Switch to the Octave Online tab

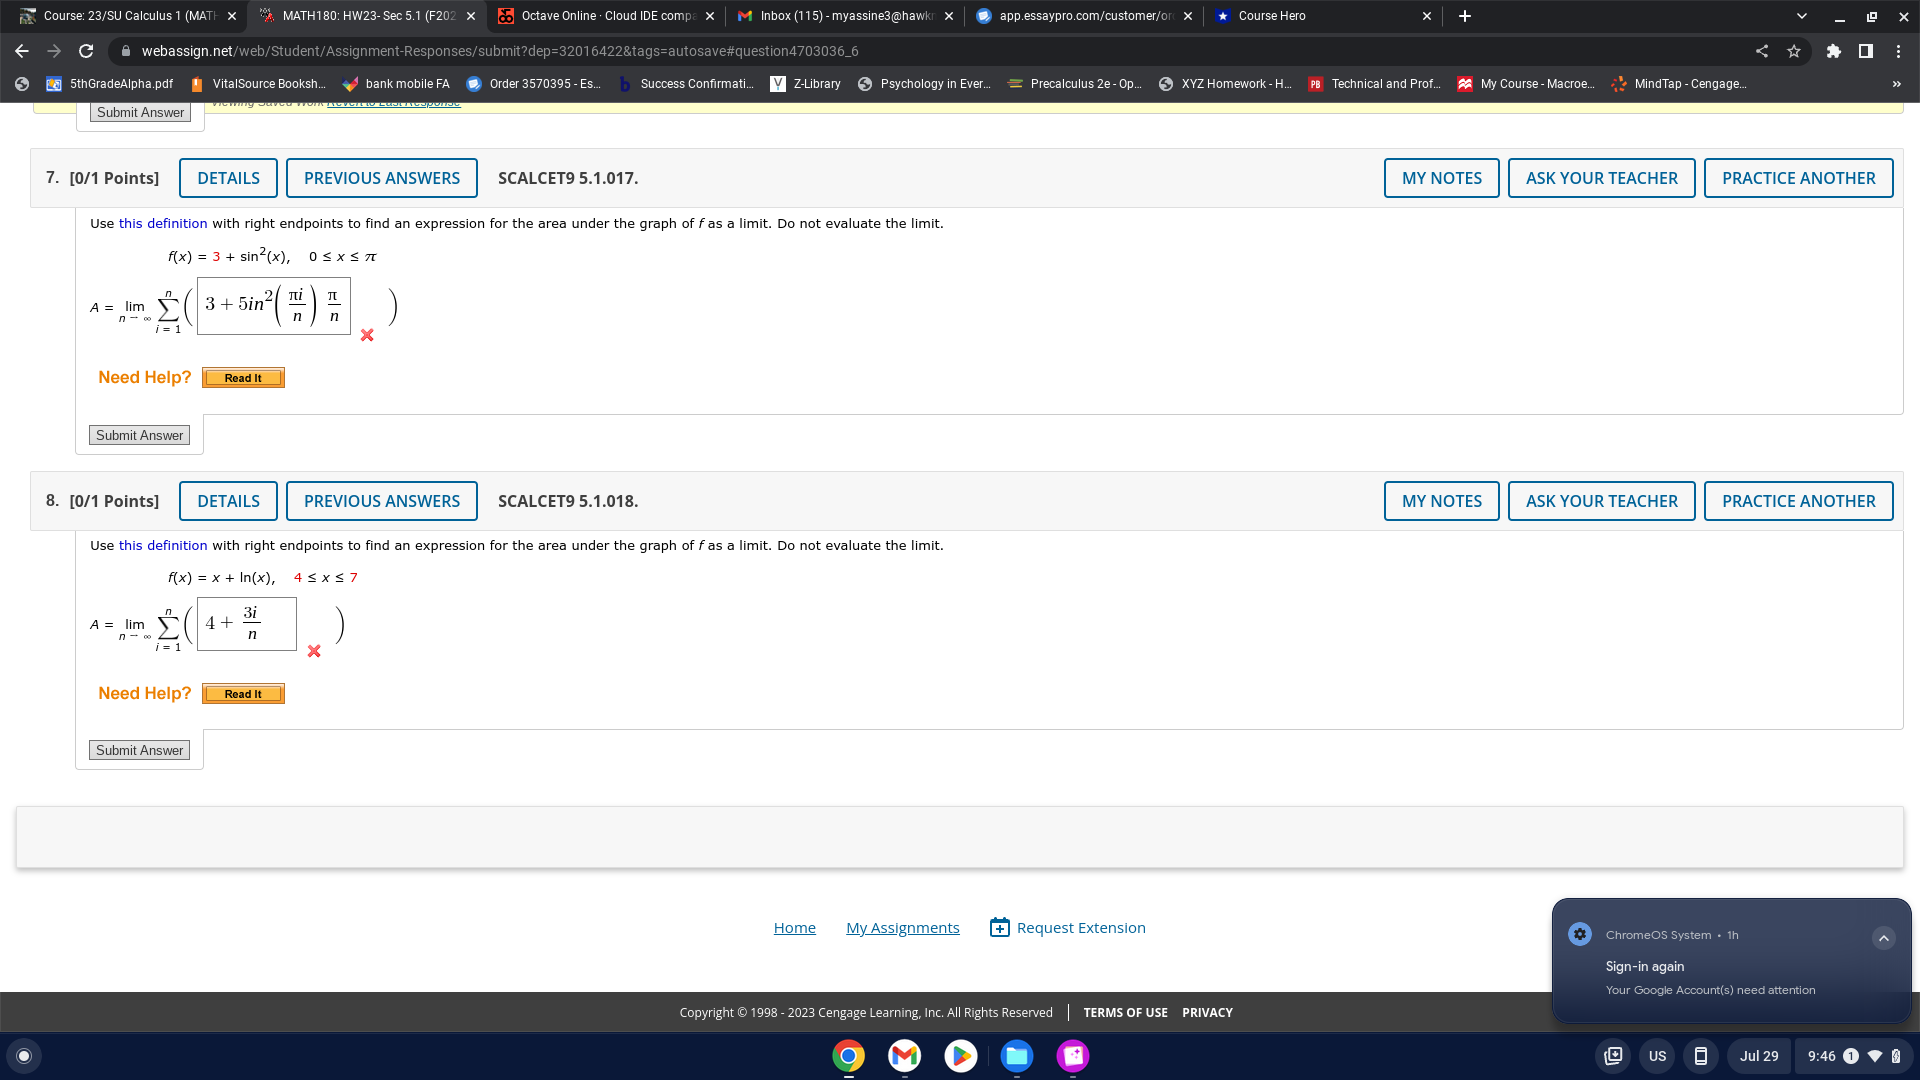pyautogui.click(x=600, y=15)
